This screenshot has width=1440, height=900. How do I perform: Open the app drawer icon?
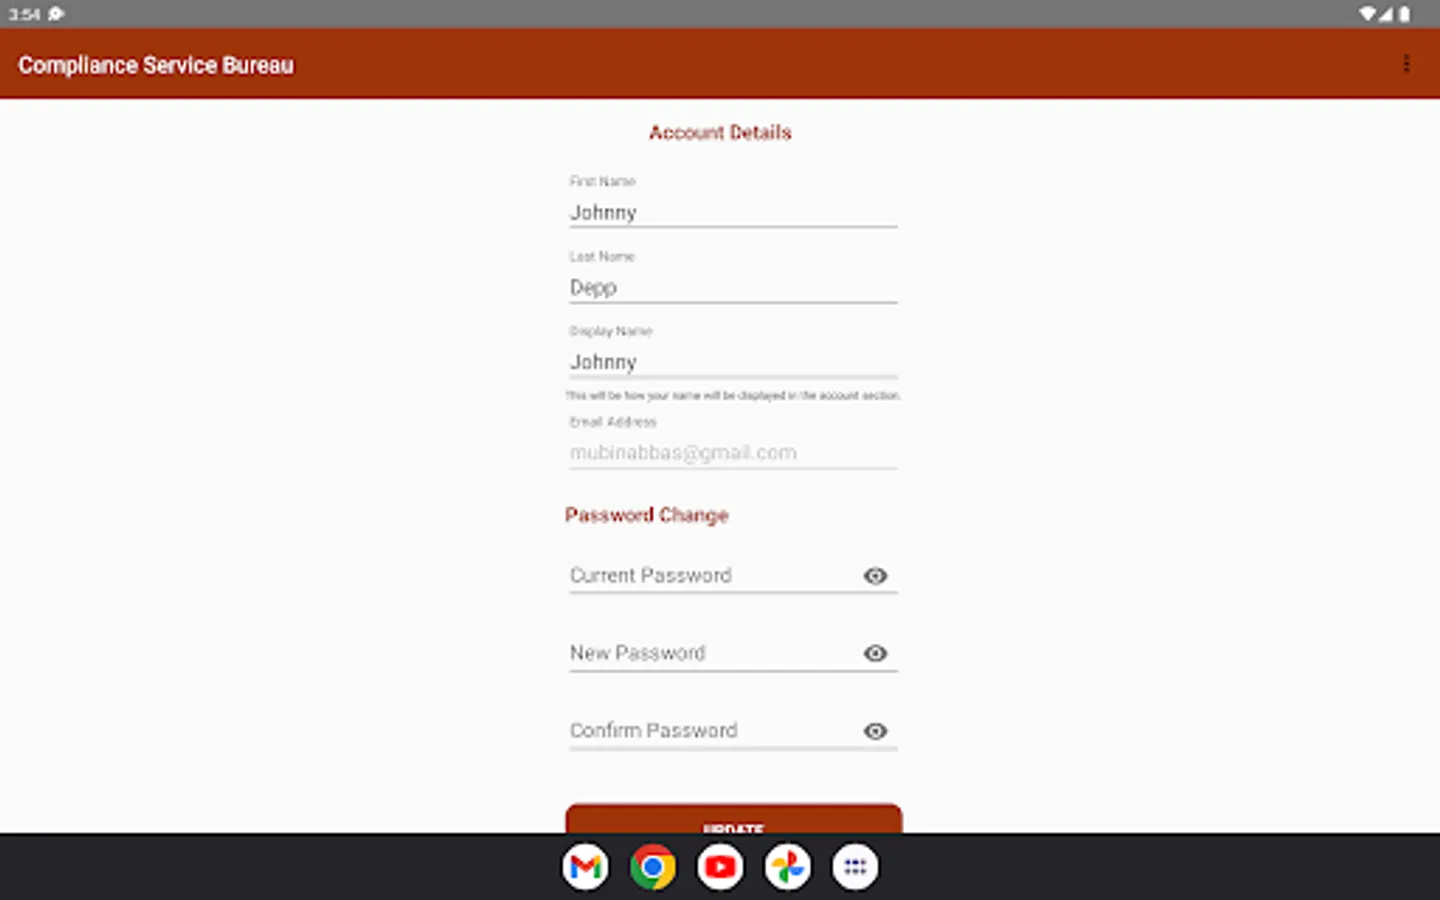(855, 867)
